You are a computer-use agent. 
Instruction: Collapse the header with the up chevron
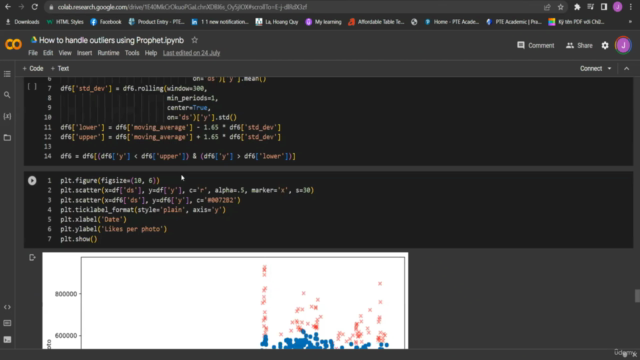(627, 69)
